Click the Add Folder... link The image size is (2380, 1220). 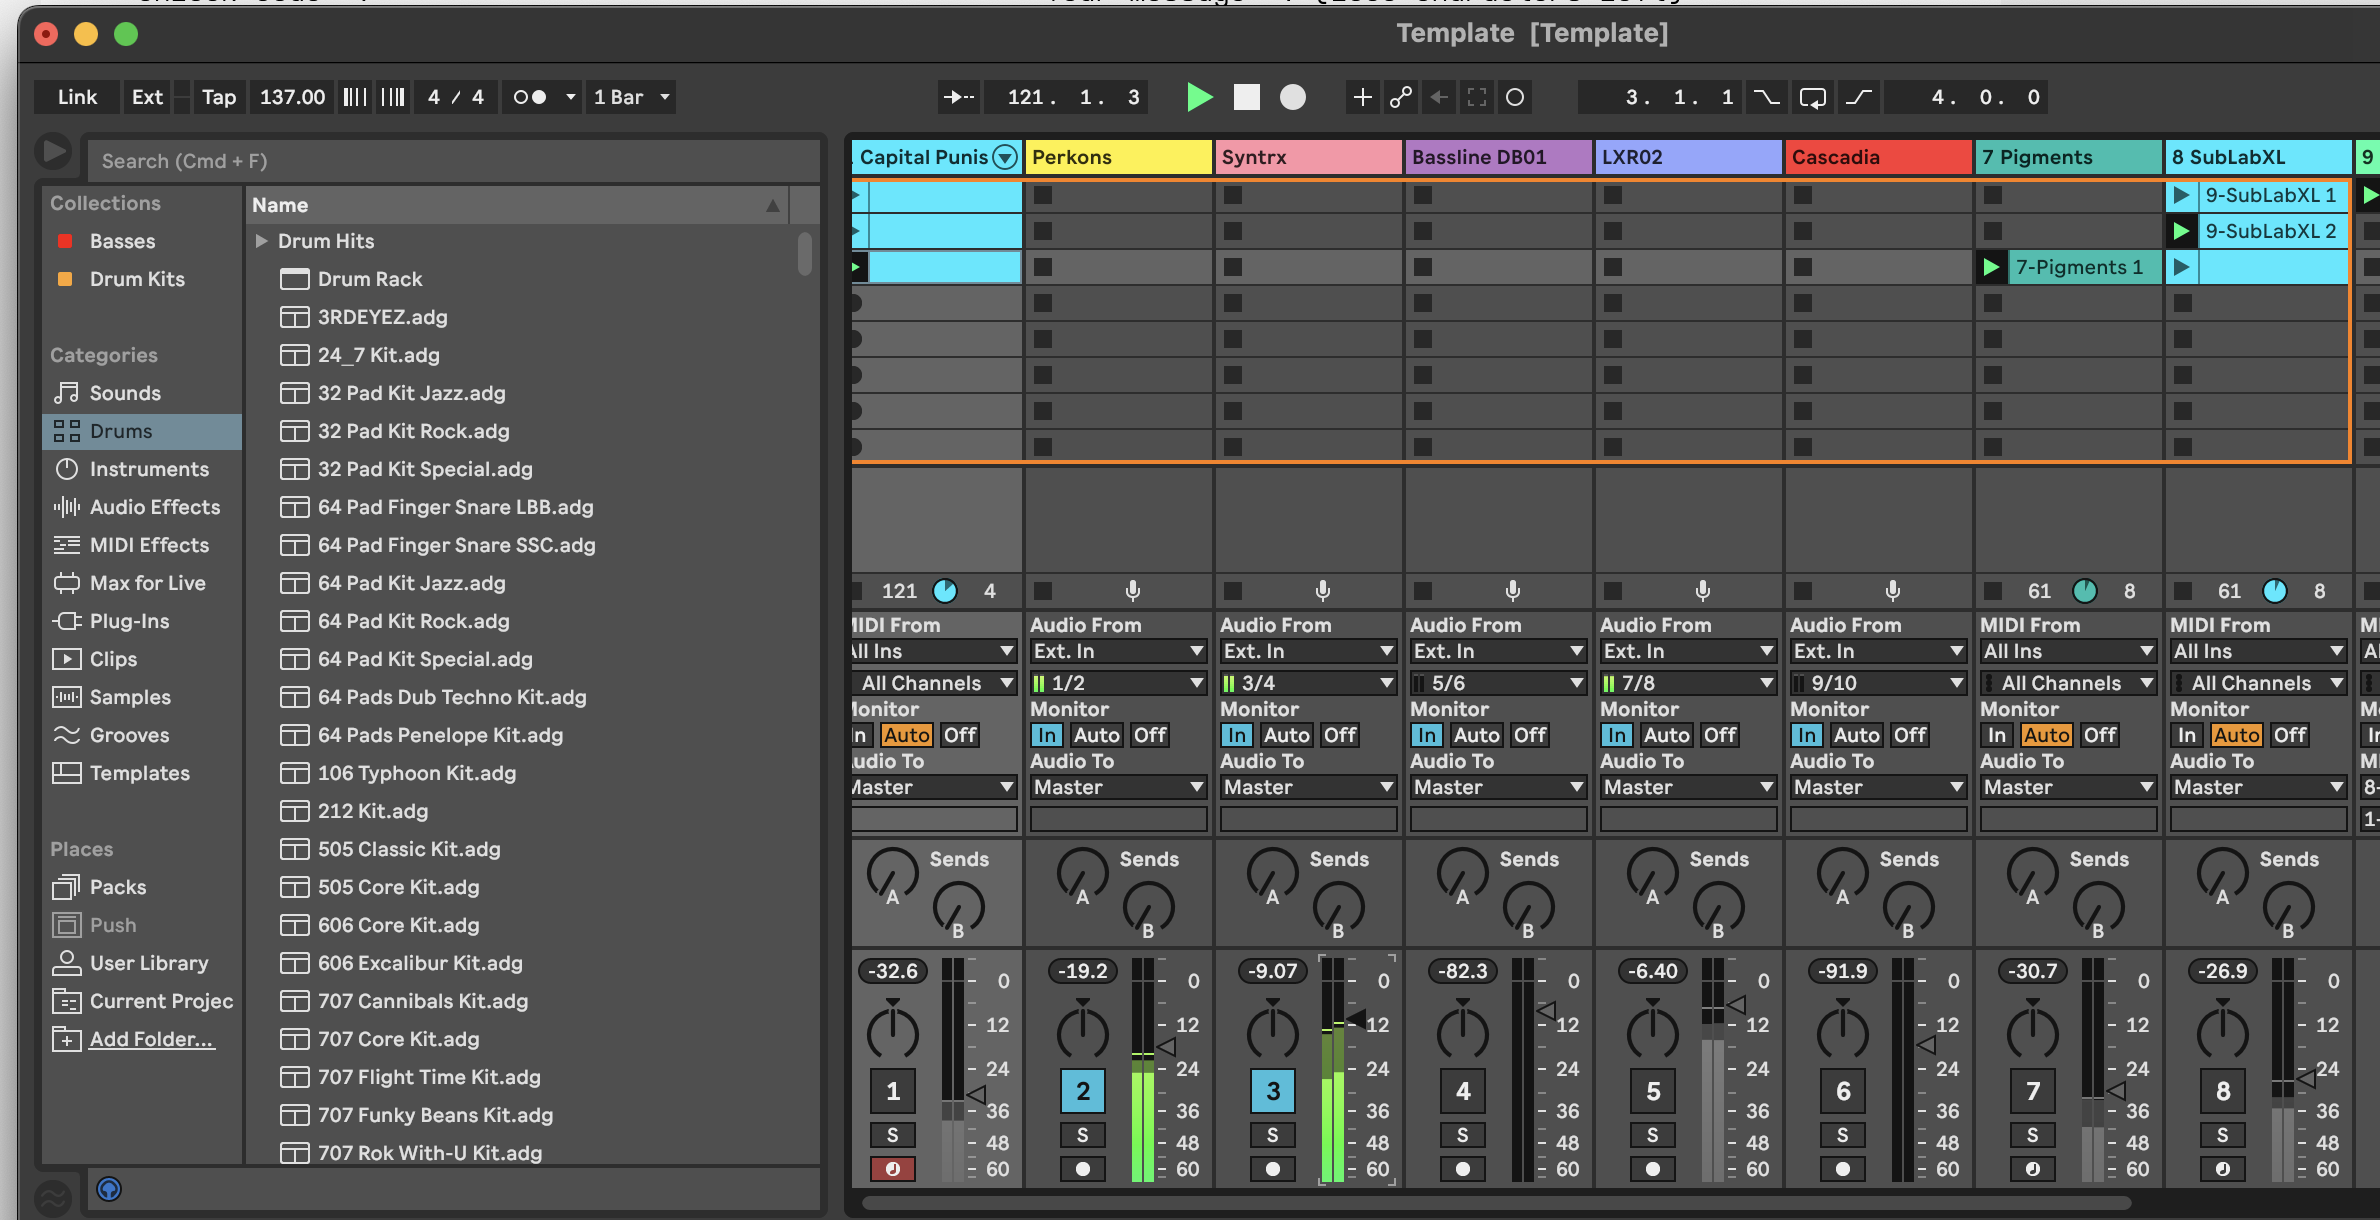[151, 1039]
